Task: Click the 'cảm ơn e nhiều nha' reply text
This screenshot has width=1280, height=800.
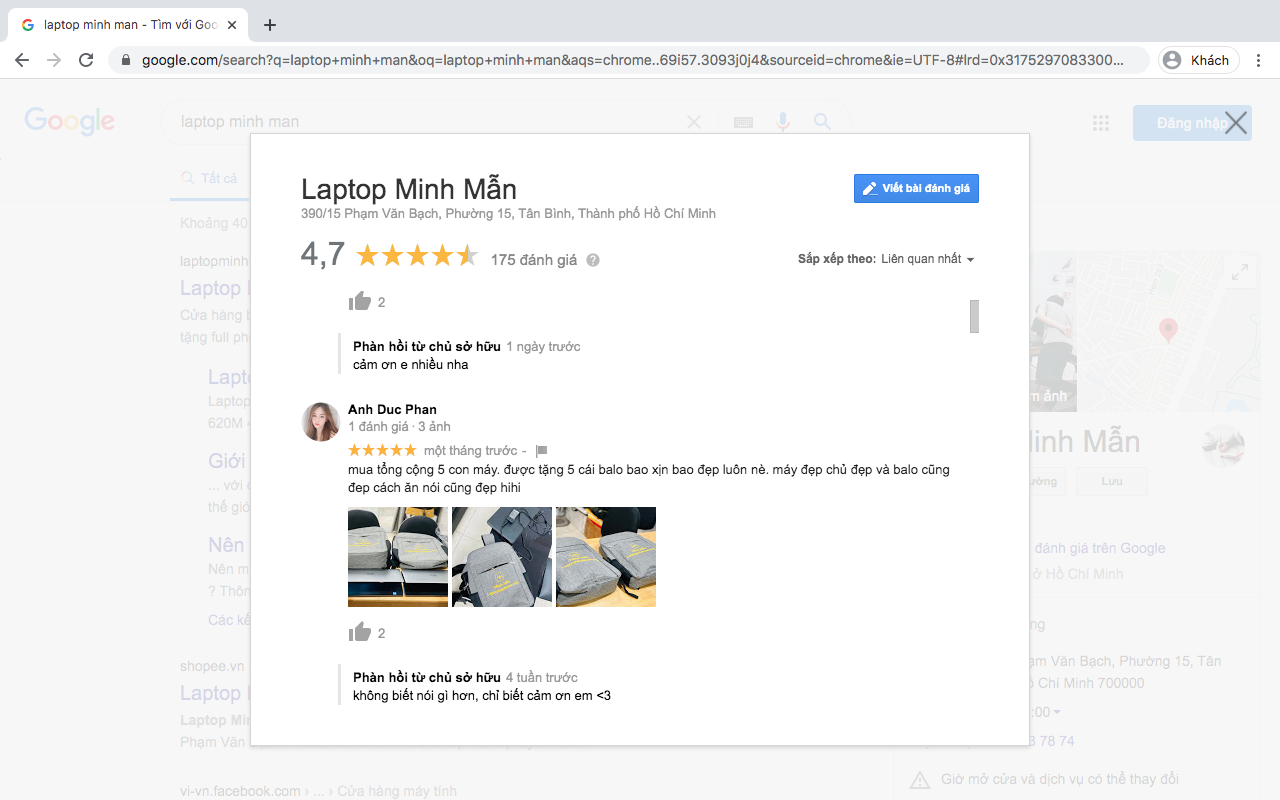Action: [411, 365]
